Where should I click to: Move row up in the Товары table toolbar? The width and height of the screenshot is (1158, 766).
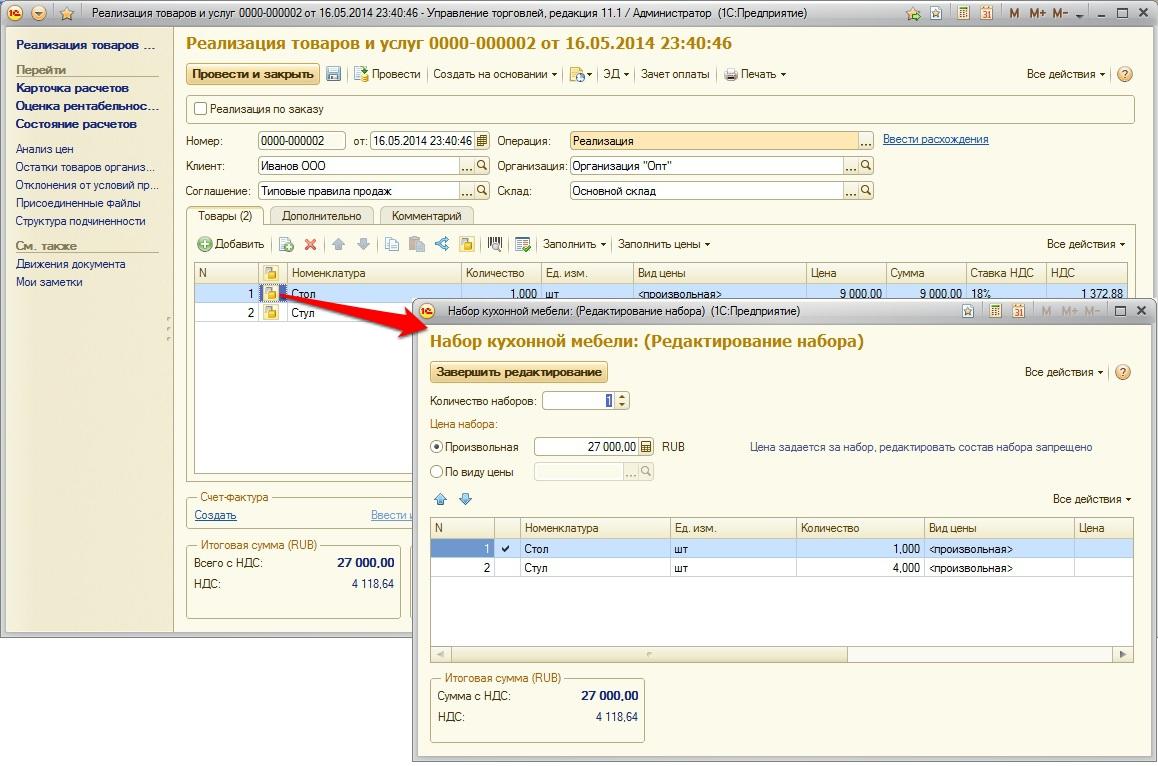[x=338, y=244]
